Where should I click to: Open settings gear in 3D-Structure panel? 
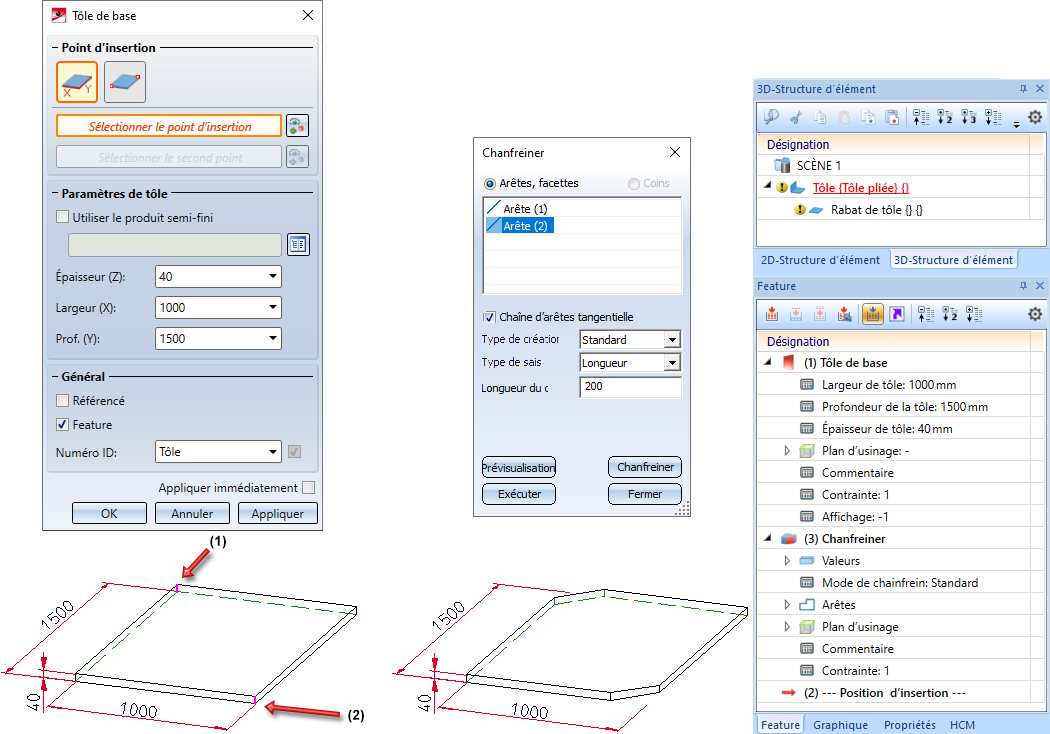[1034, 117]
